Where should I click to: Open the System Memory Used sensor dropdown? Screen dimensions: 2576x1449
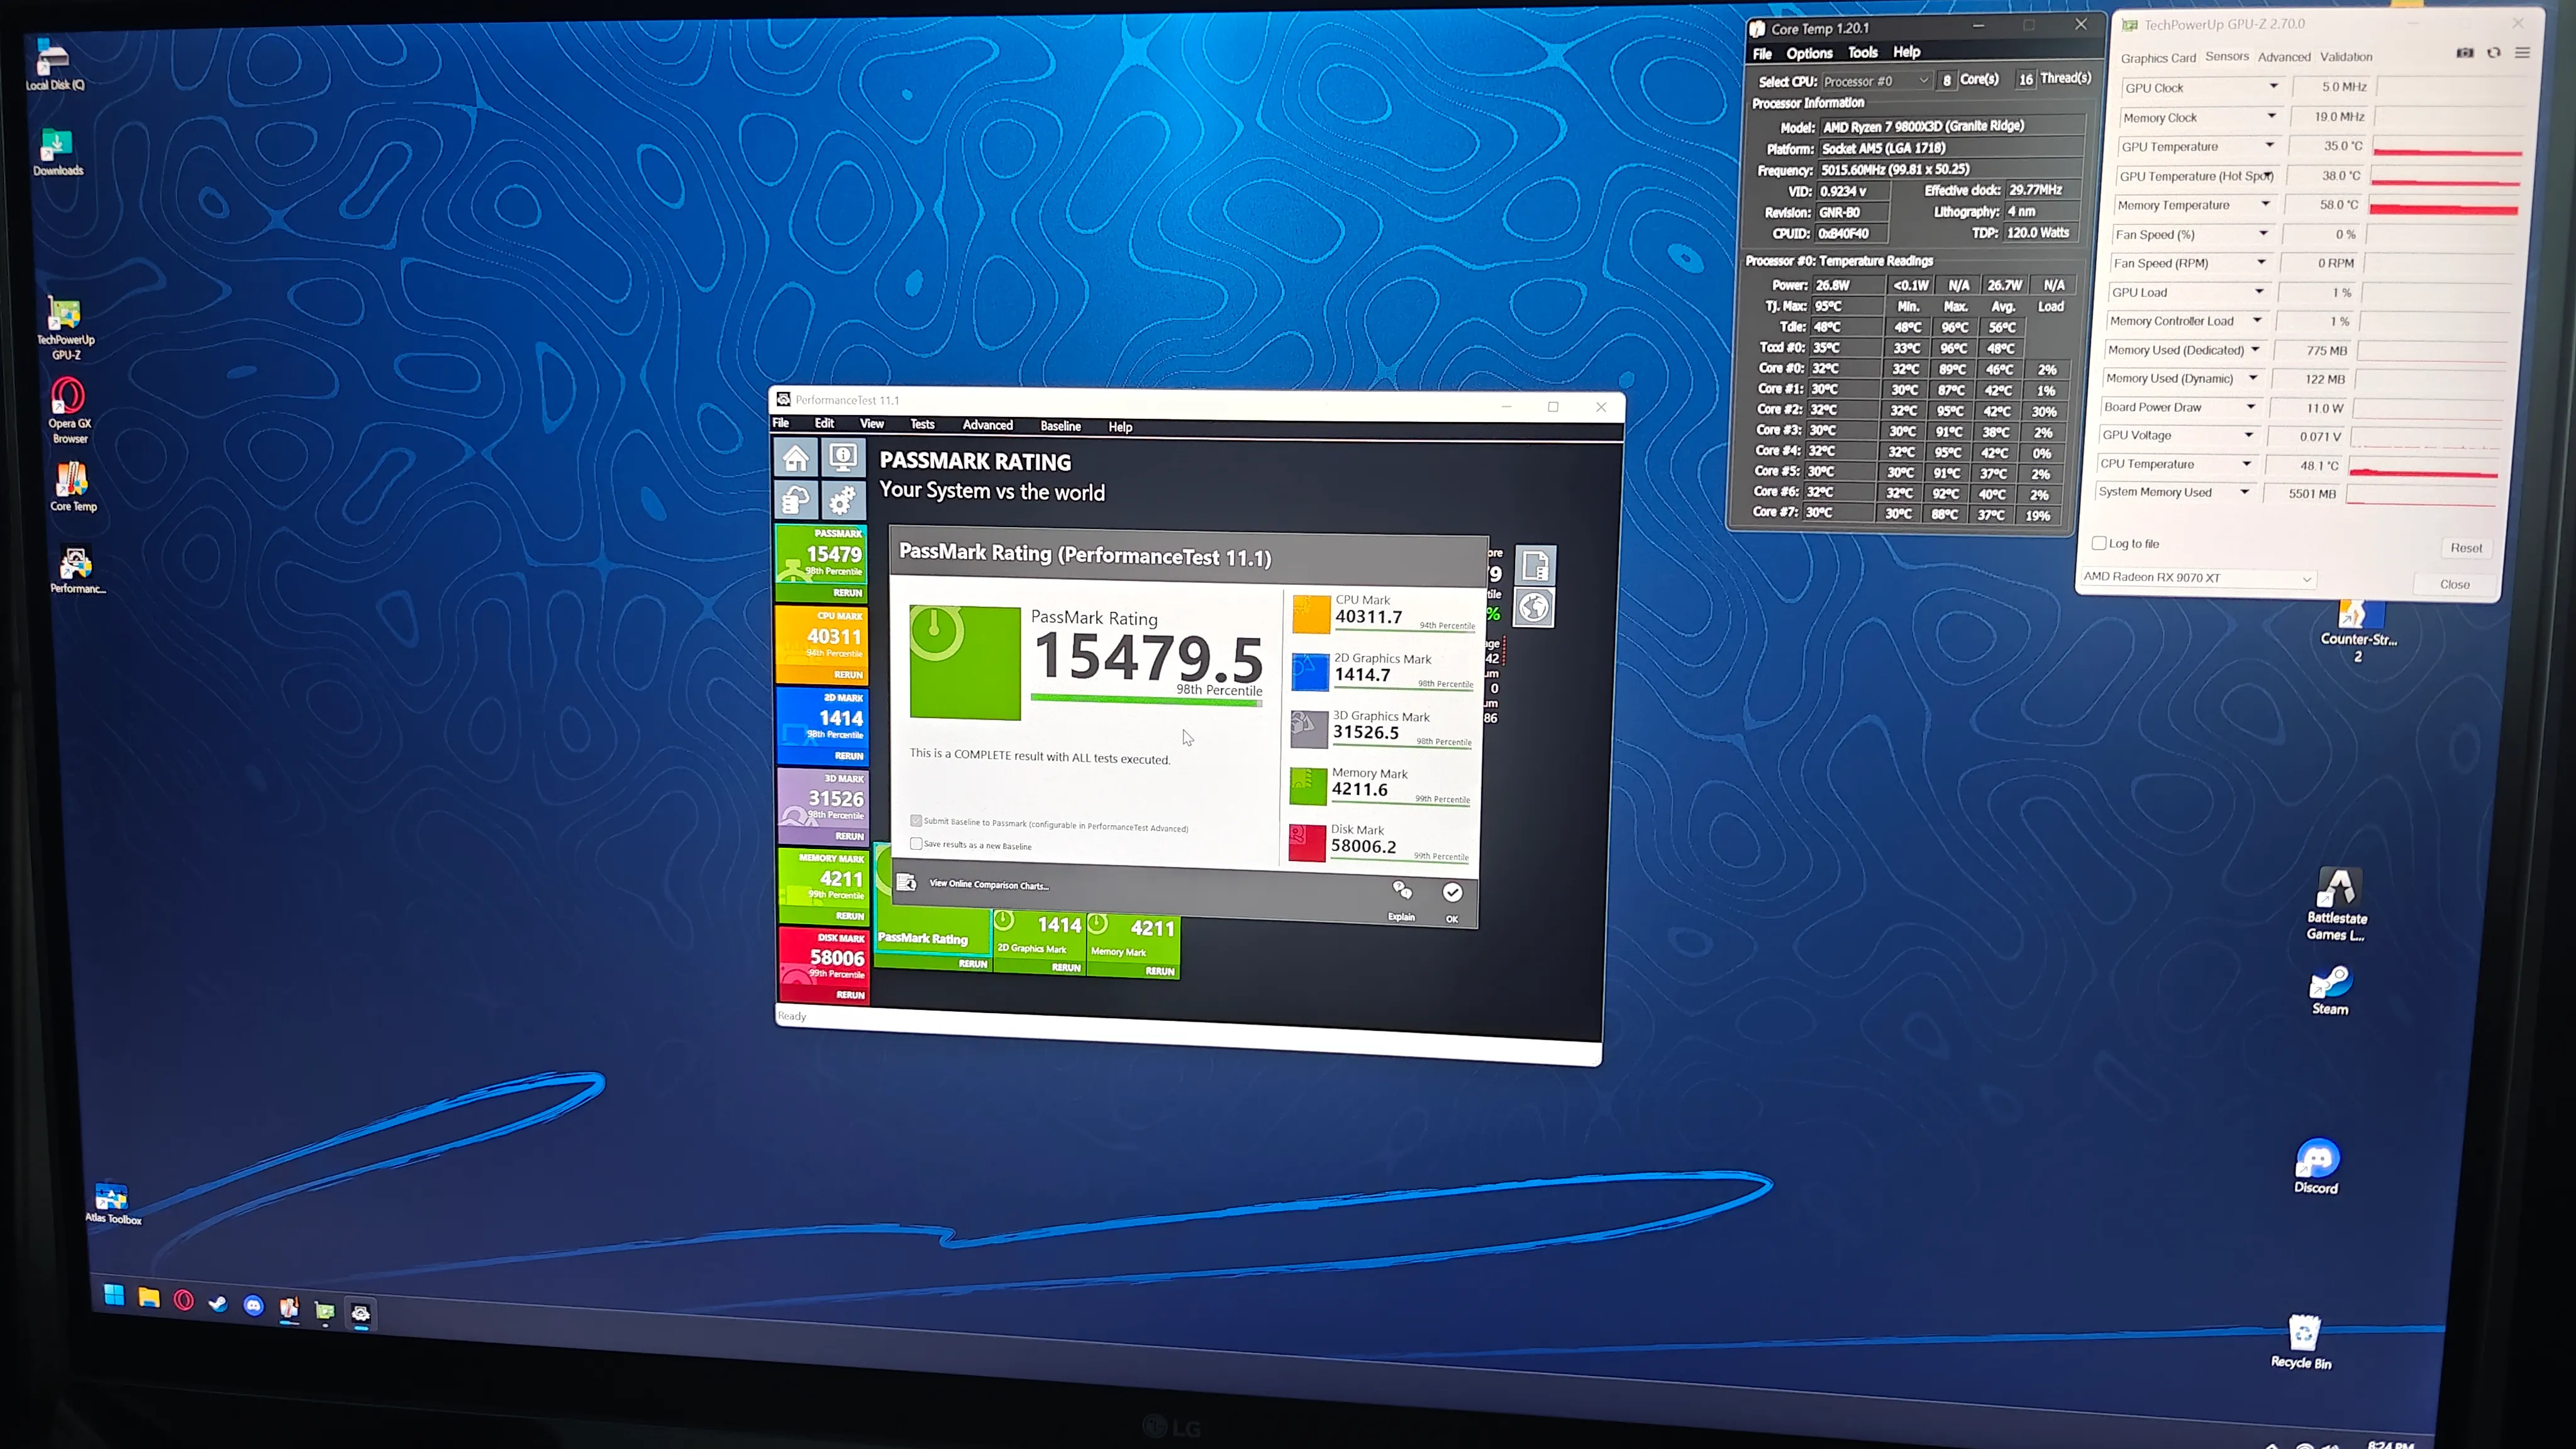click(x=2244, y=491)
